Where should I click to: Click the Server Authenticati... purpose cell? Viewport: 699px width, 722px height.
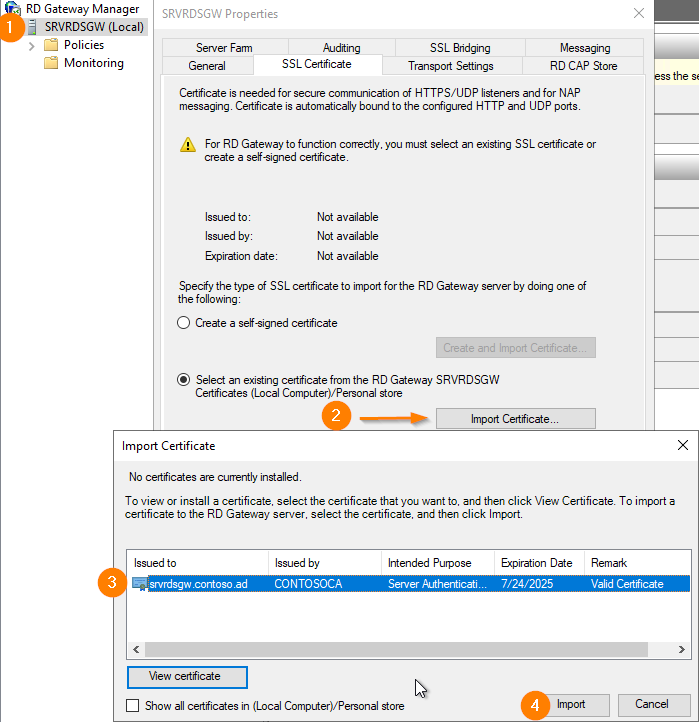point(437,584)
